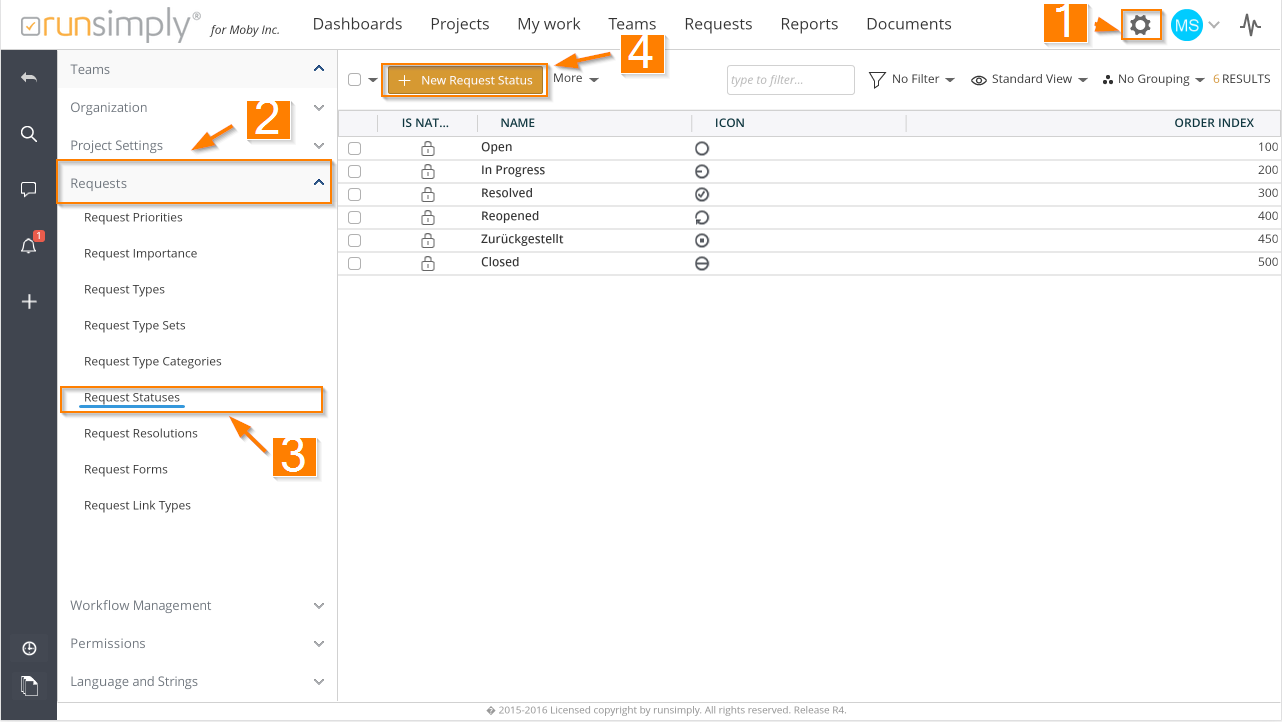Open Request Resolutions link
Image resolution: width=1282 pixels, height=722 pixels.
pyautogui.click(x=141, y=434)
